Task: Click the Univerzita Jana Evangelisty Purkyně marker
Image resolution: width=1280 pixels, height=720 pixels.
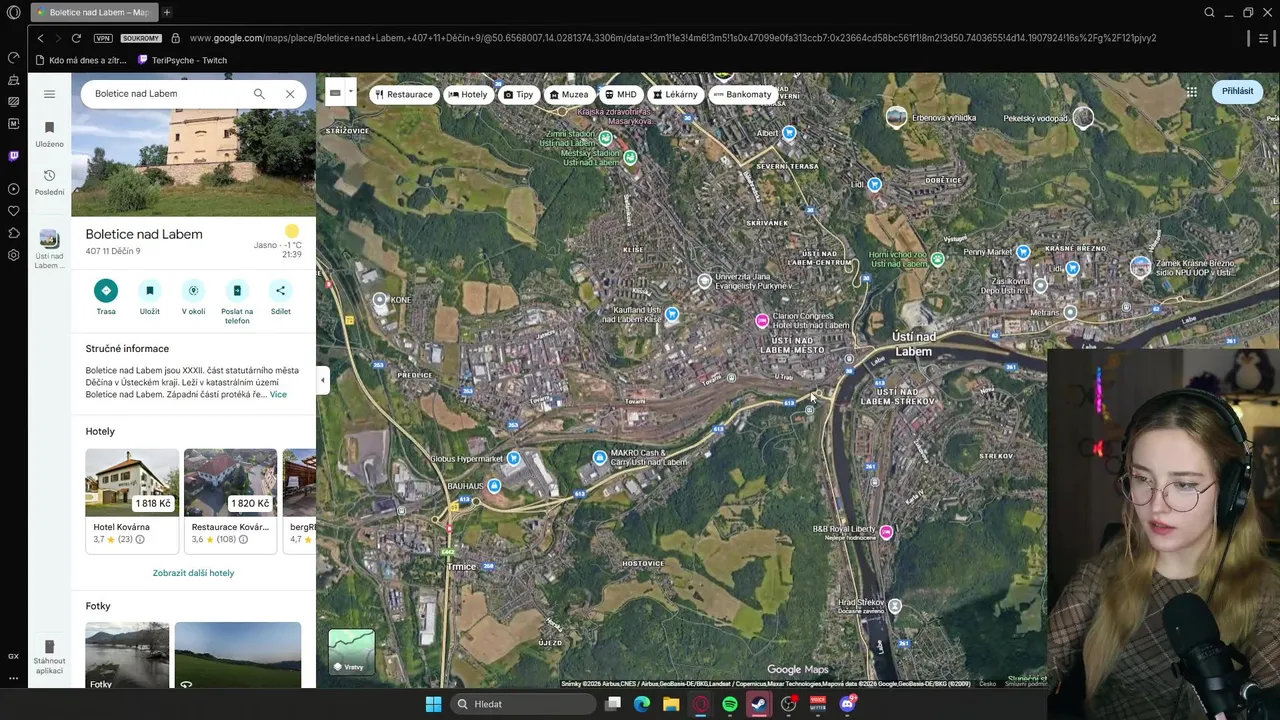Action: (705, 281)
